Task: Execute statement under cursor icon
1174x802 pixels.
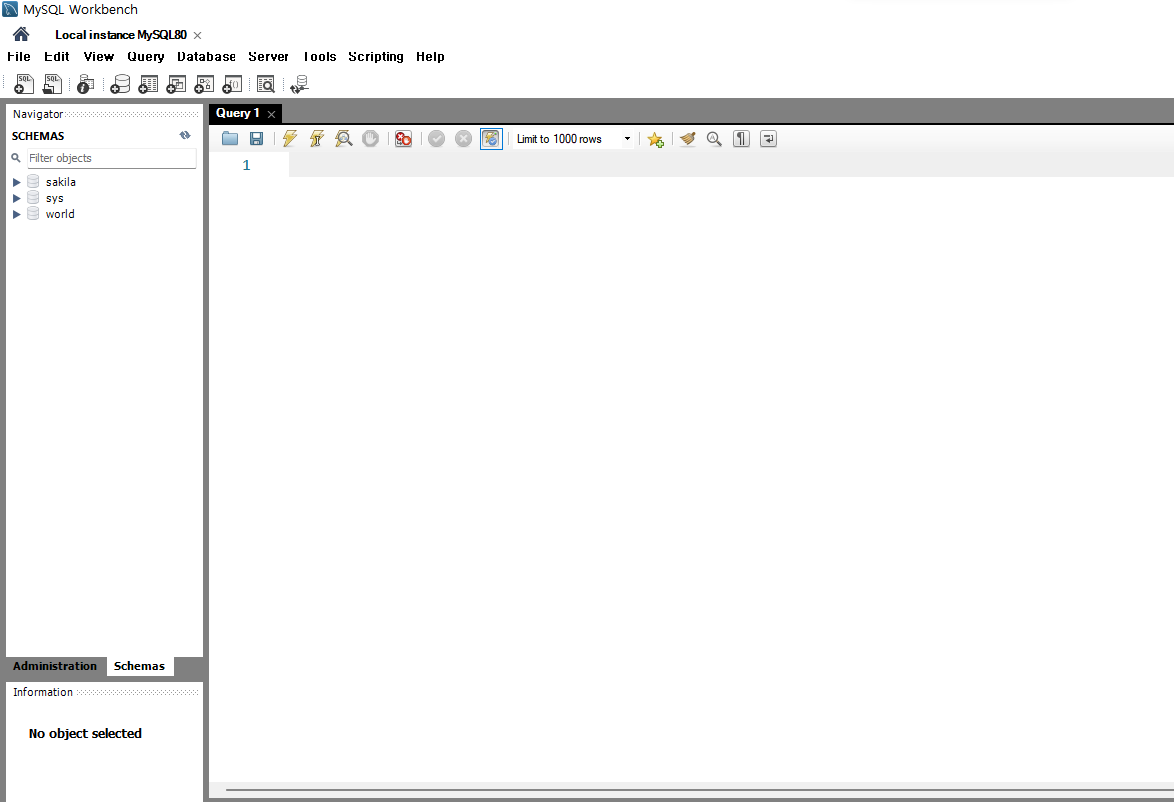Action: (x=317, y=139)
